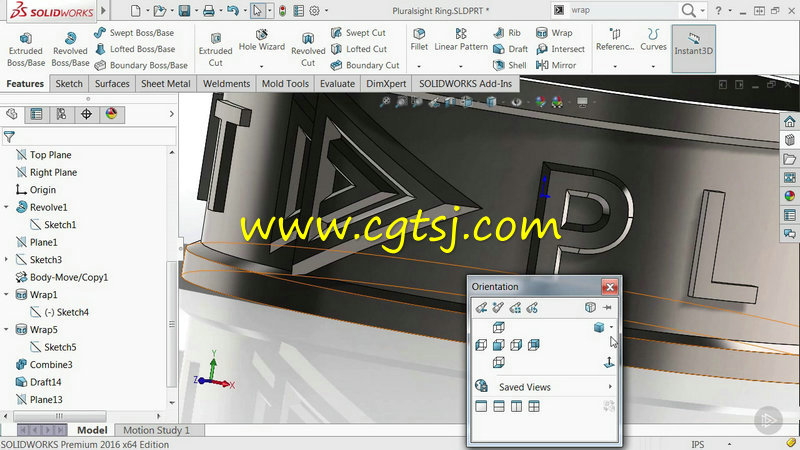Open the Sketch ribbon tab
This screenshot has width=800, height=450.
(x=69, y=84)
